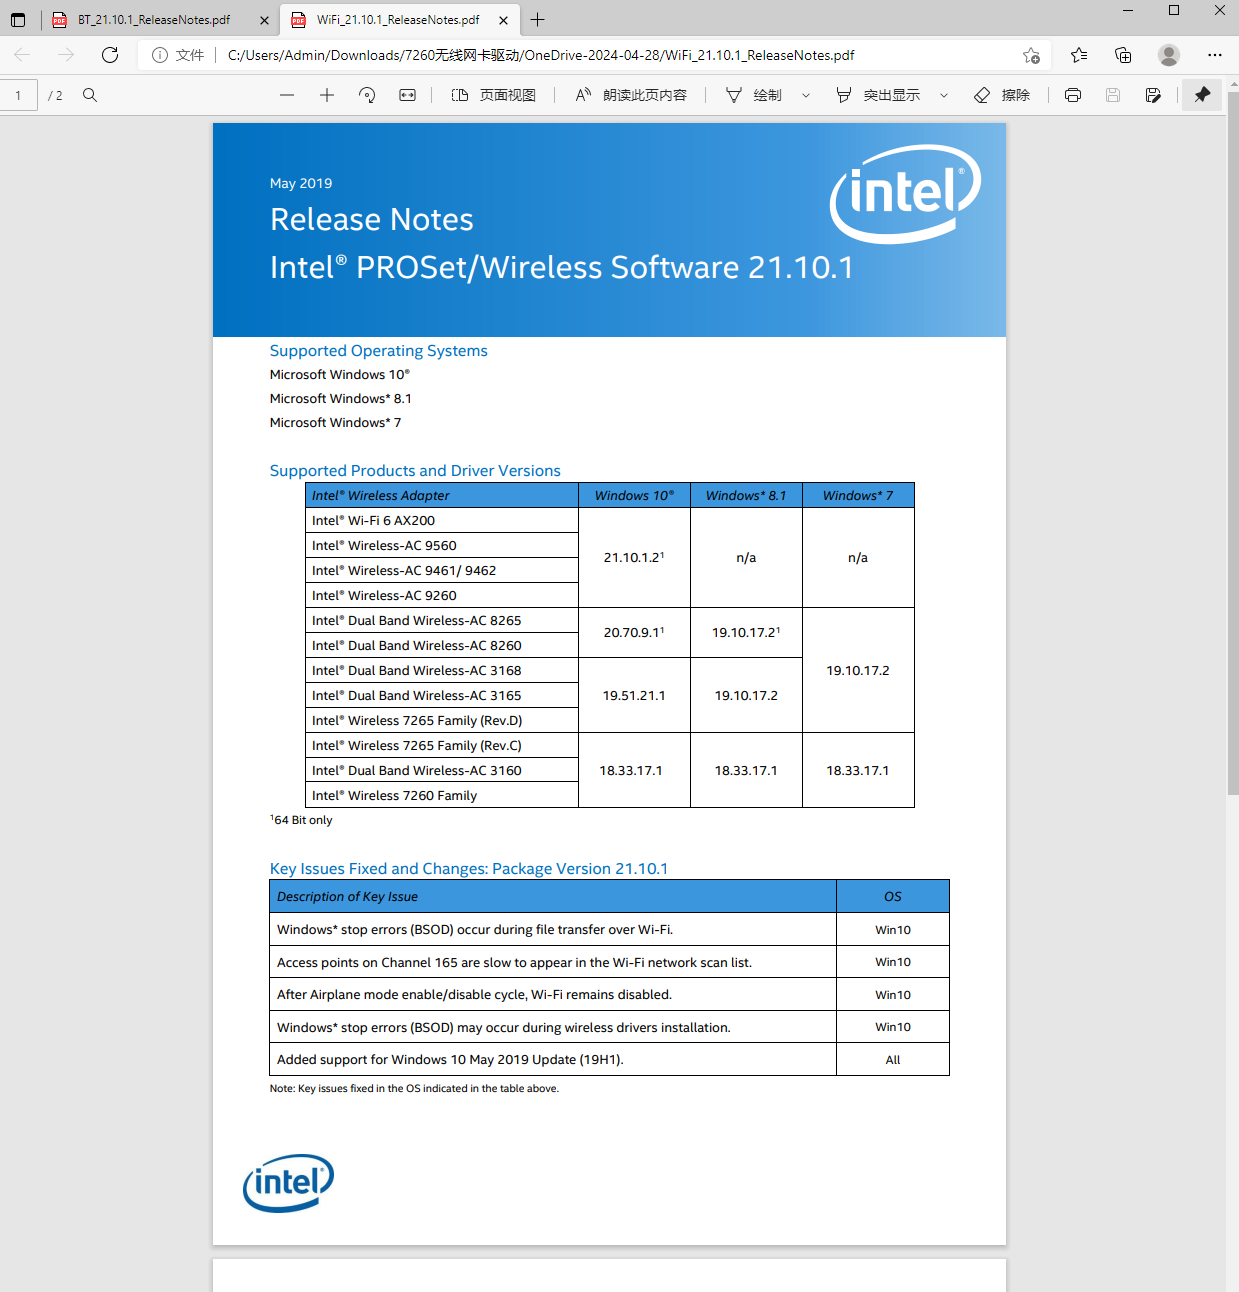This screenshot has height=1292, width=1239.
Task: Select the Erase (擦除) tool
Action: pyautogui.click(x=1002, y=95)
